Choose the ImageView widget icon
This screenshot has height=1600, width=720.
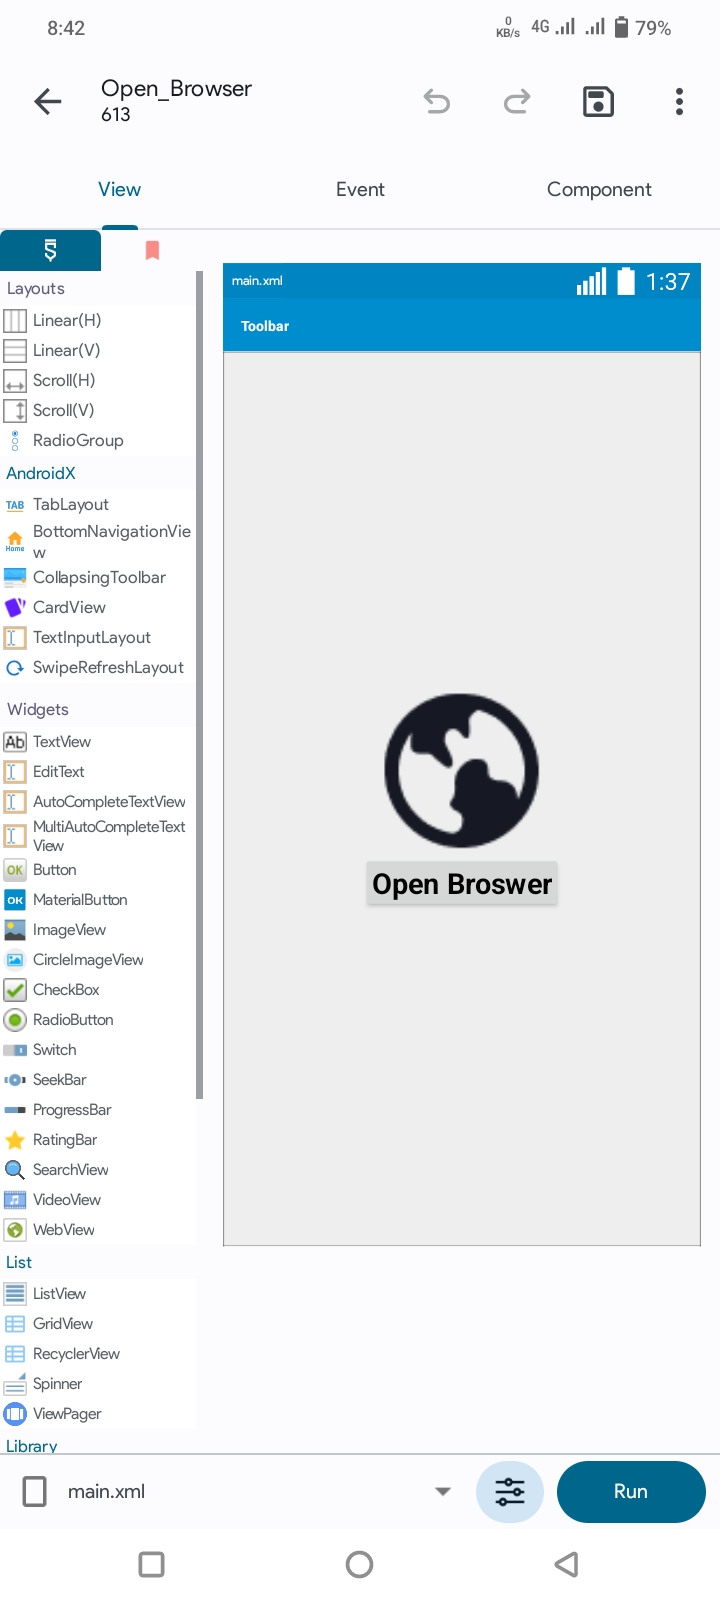[15, 930]
